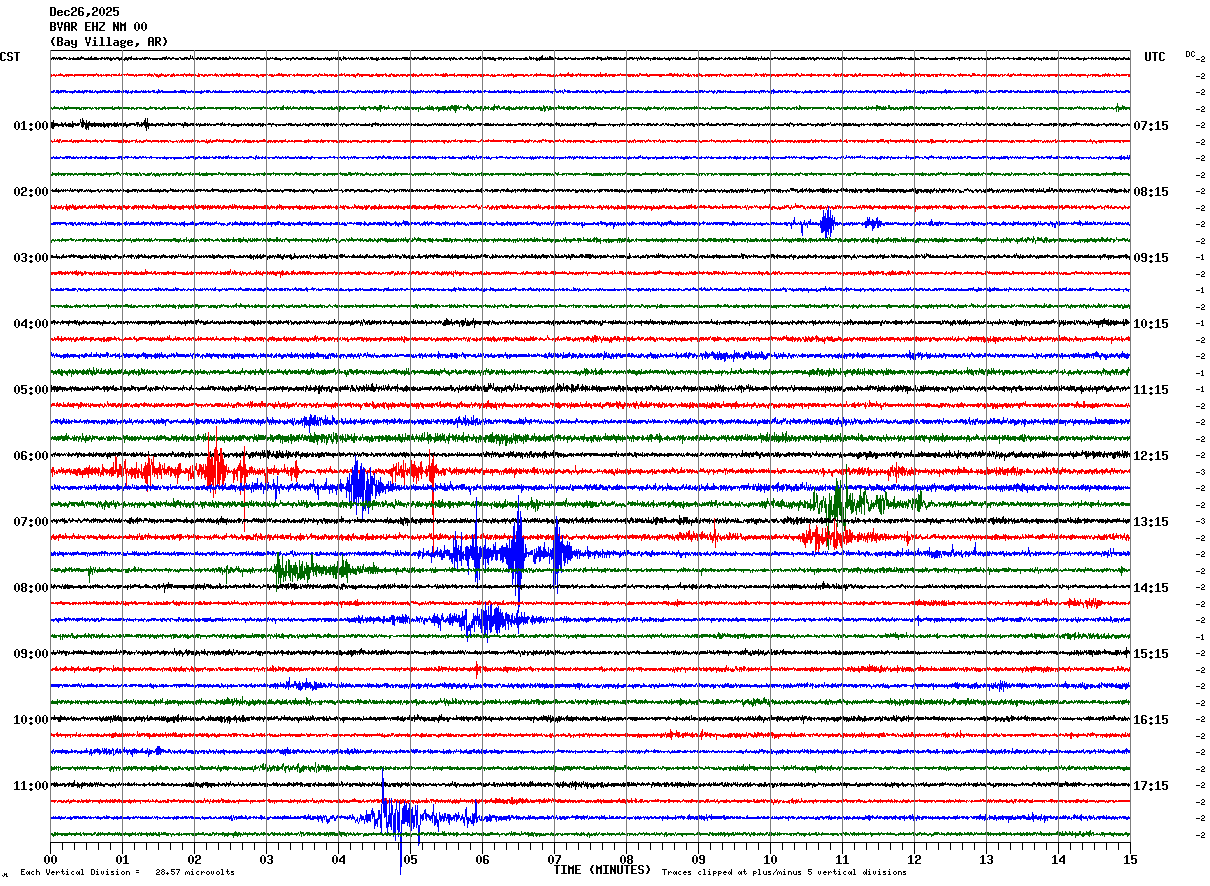
Task: Select the 10:00 CST time label
Action: pos(31,720)
